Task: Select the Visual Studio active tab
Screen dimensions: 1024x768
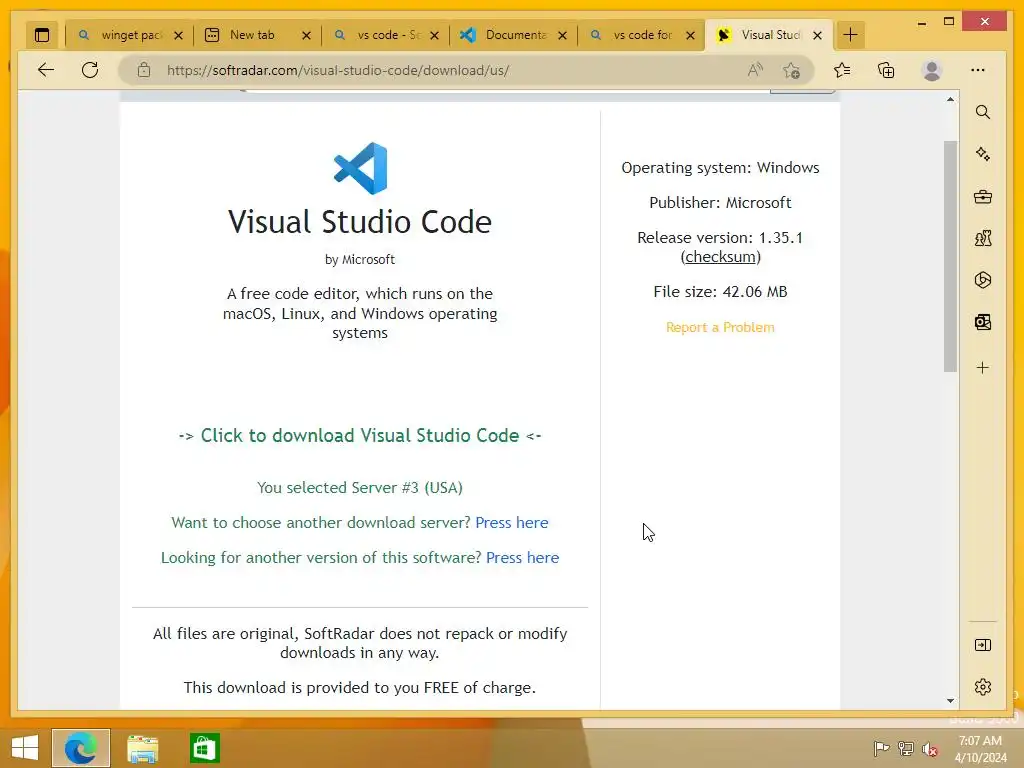Action: point(769,35)
